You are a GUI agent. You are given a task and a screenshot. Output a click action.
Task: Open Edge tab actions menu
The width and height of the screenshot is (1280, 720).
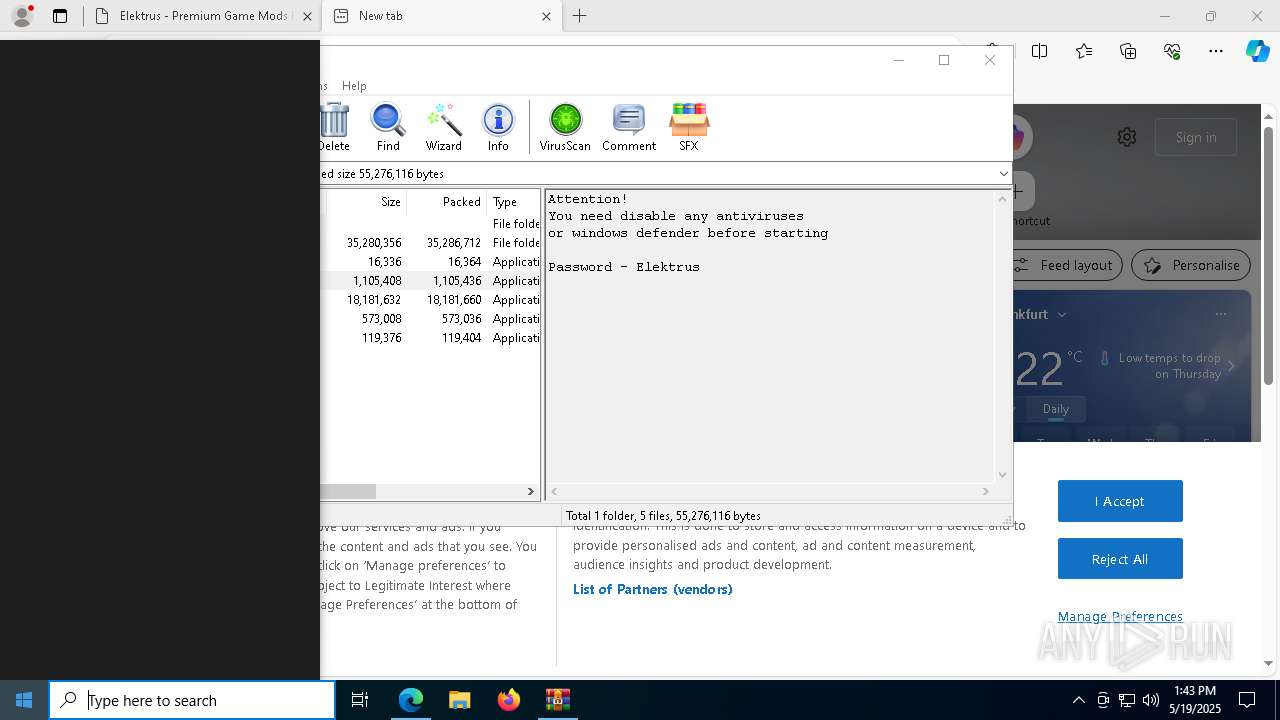tap(60, 16)
